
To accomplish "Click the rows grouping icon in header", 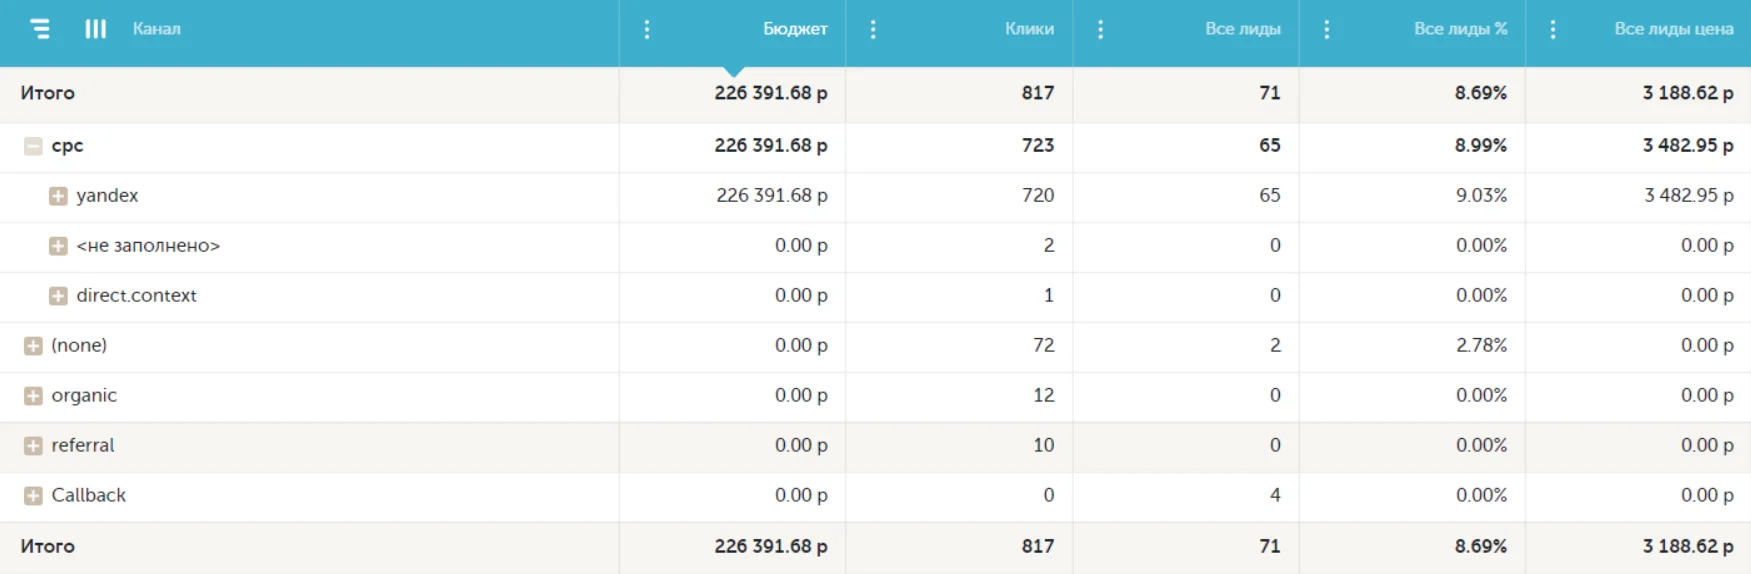I will [x=40, y=29].
